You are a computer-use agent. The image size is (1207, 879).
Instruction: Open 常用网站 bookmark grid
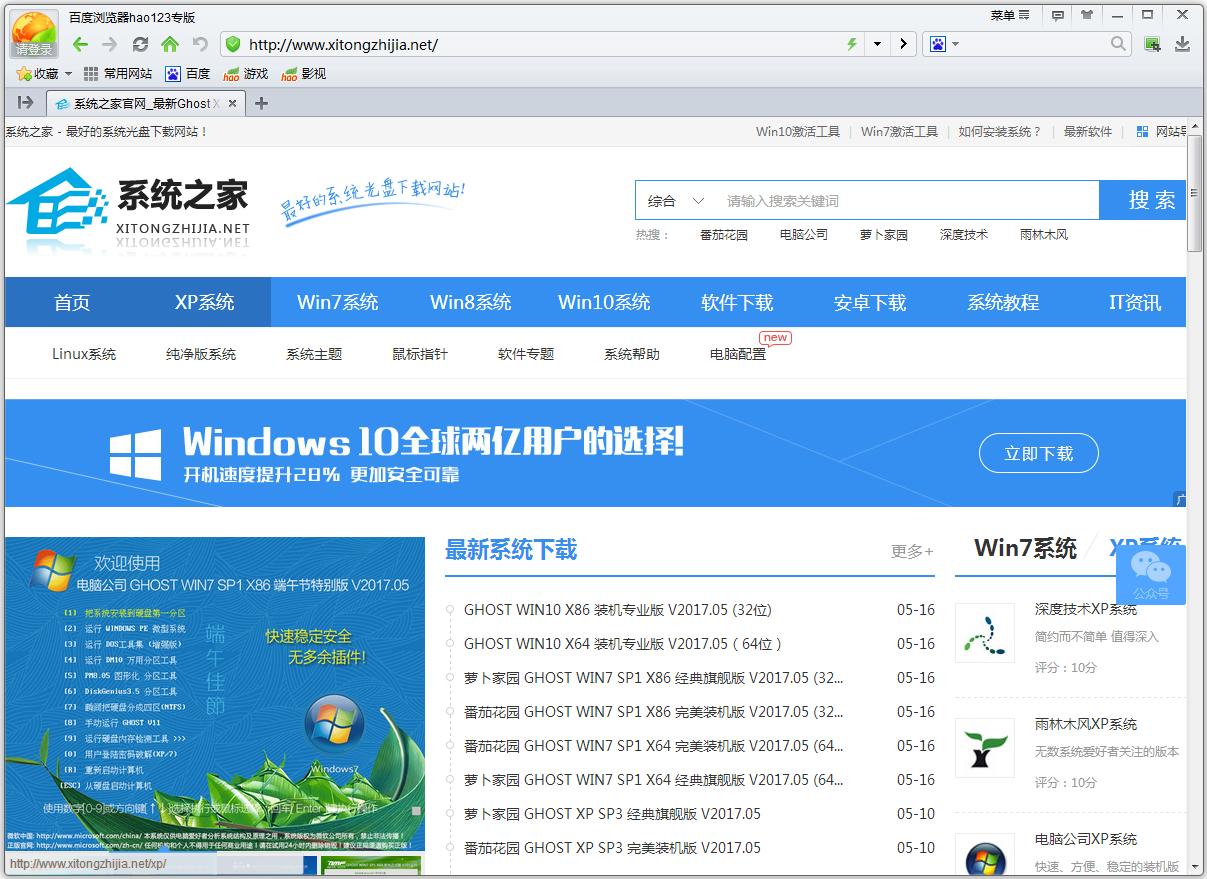pos(117,74)
